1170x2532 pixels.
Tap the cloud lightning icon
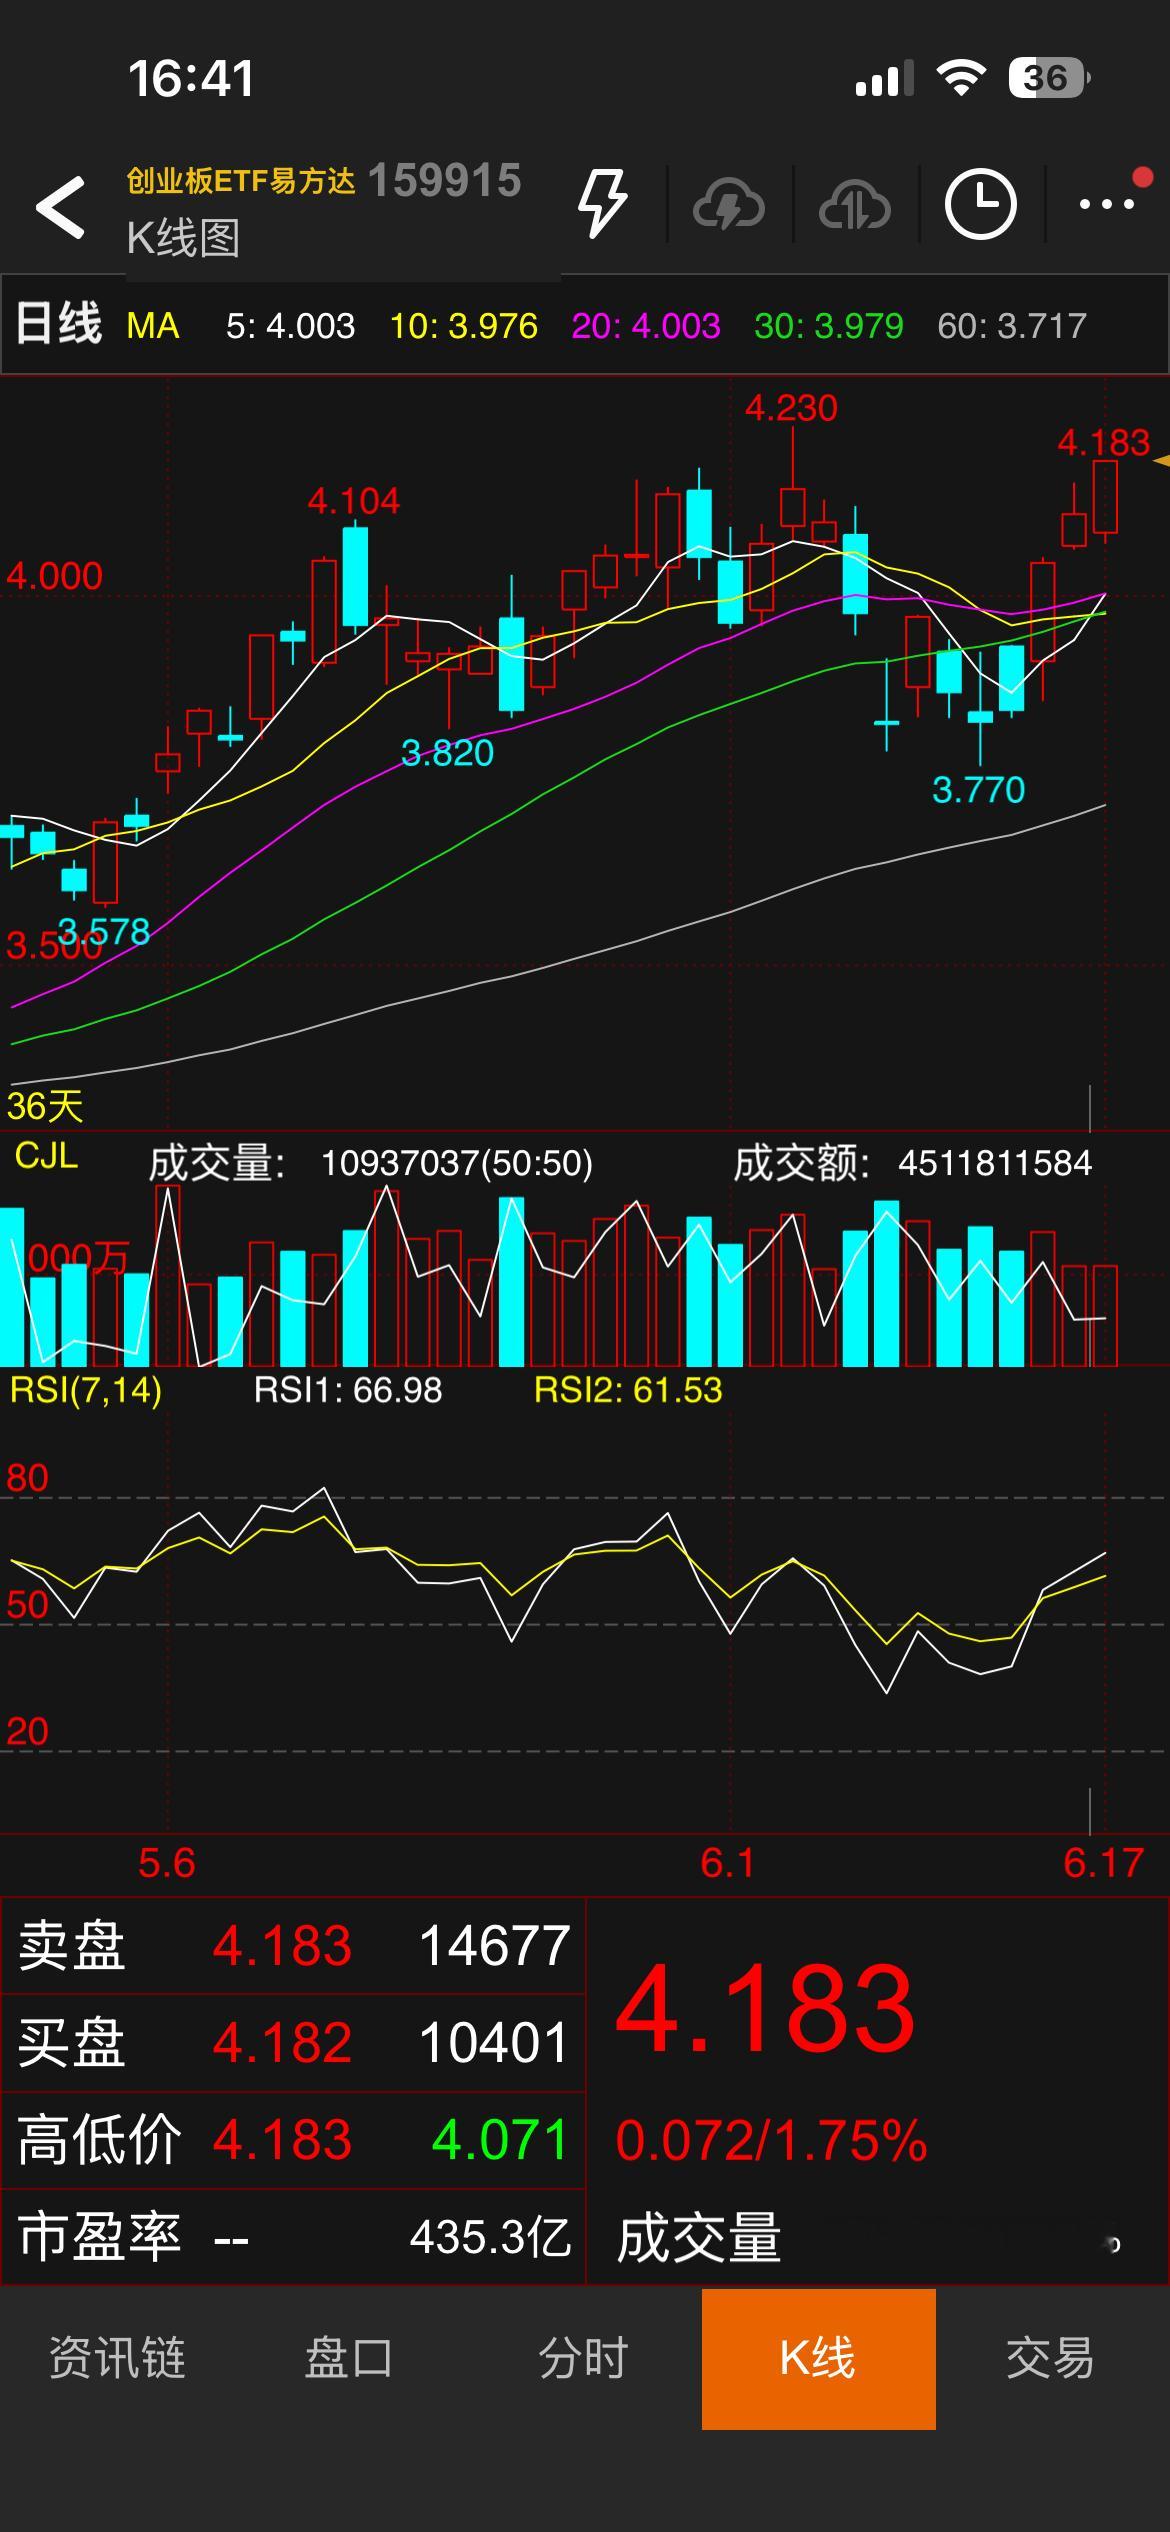[x=728, y=205]
